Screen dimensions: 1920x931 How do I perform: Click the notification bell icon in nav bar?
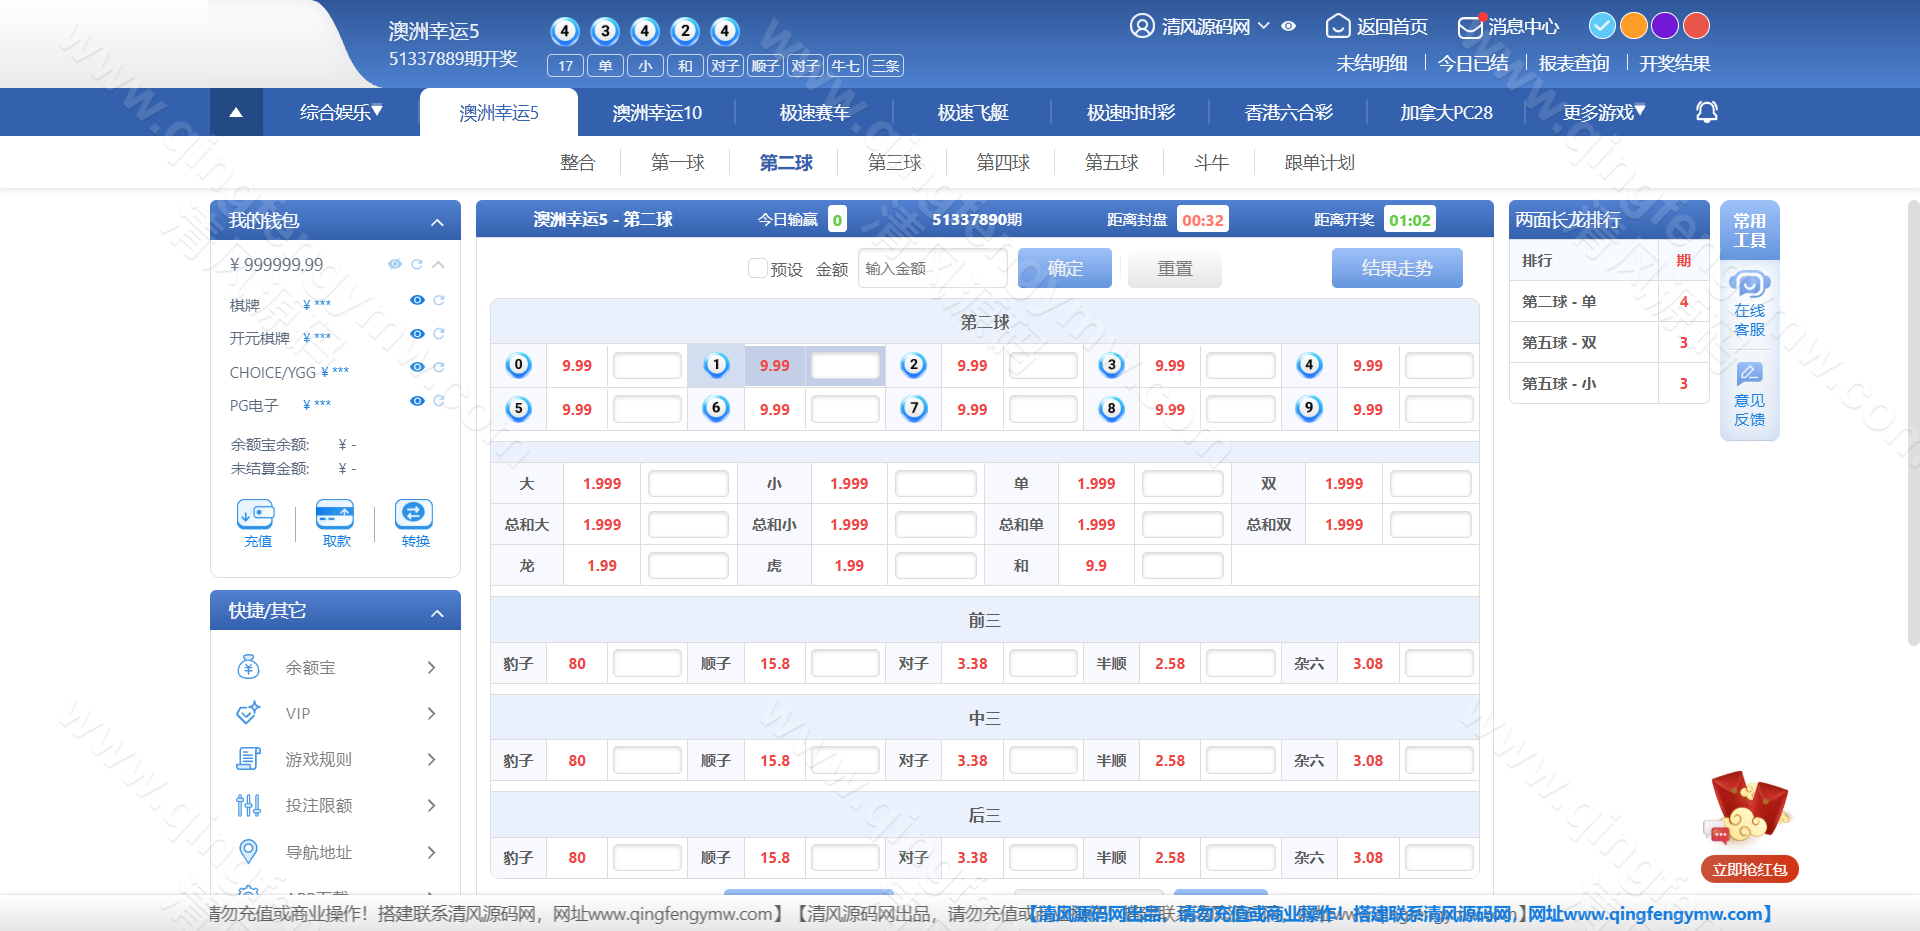[1707, 112]
